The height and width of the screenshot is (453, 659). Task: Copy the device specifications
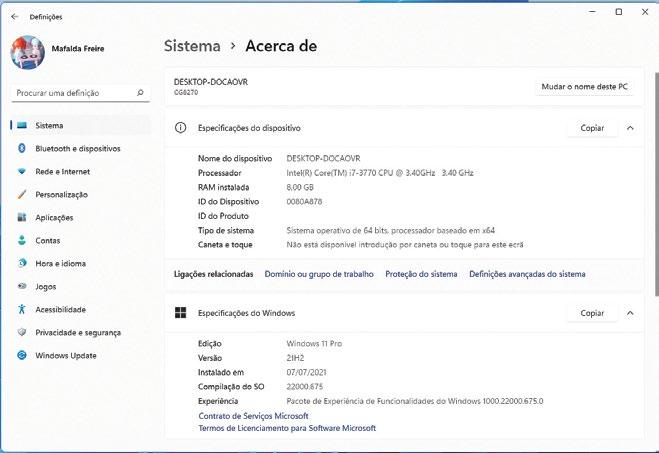point(592,128)
